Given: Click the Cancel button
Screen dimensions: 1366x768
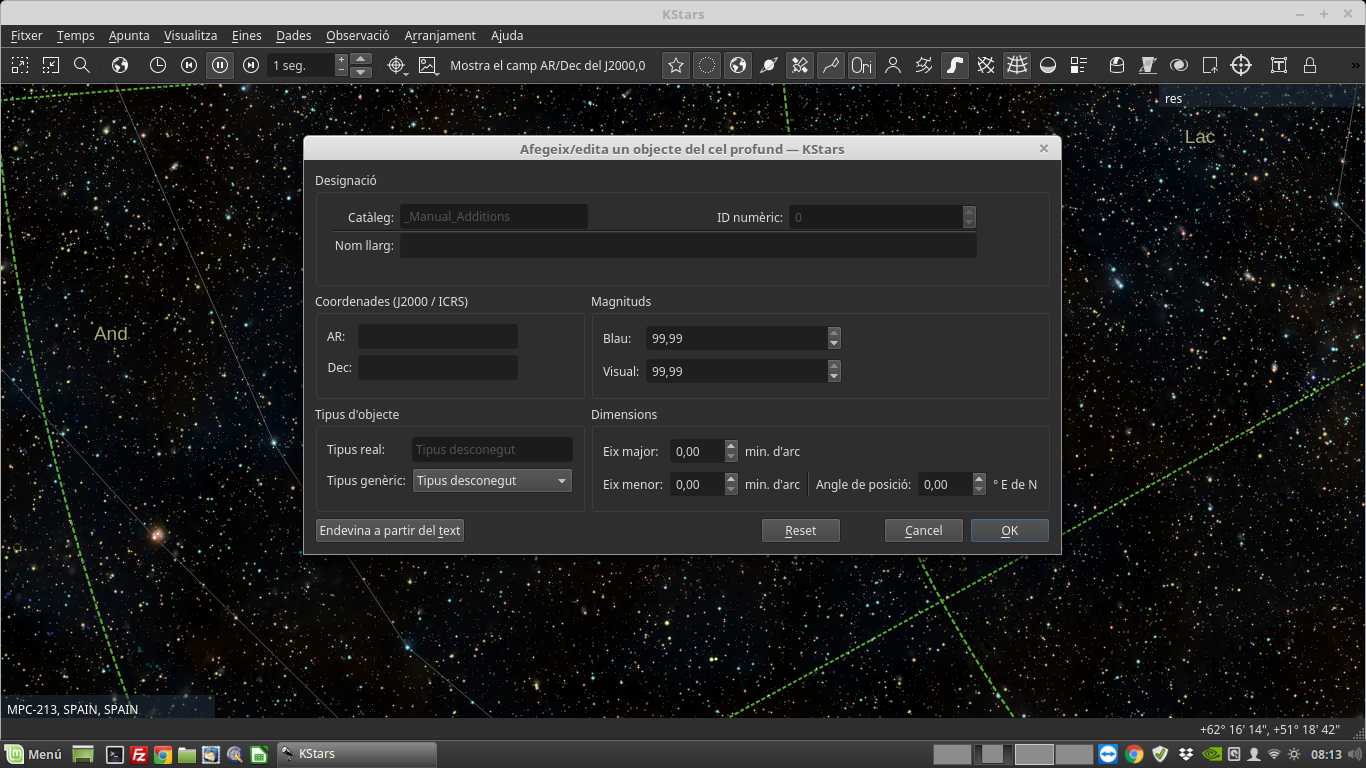Looking at the screenshot, I should 923,531.
